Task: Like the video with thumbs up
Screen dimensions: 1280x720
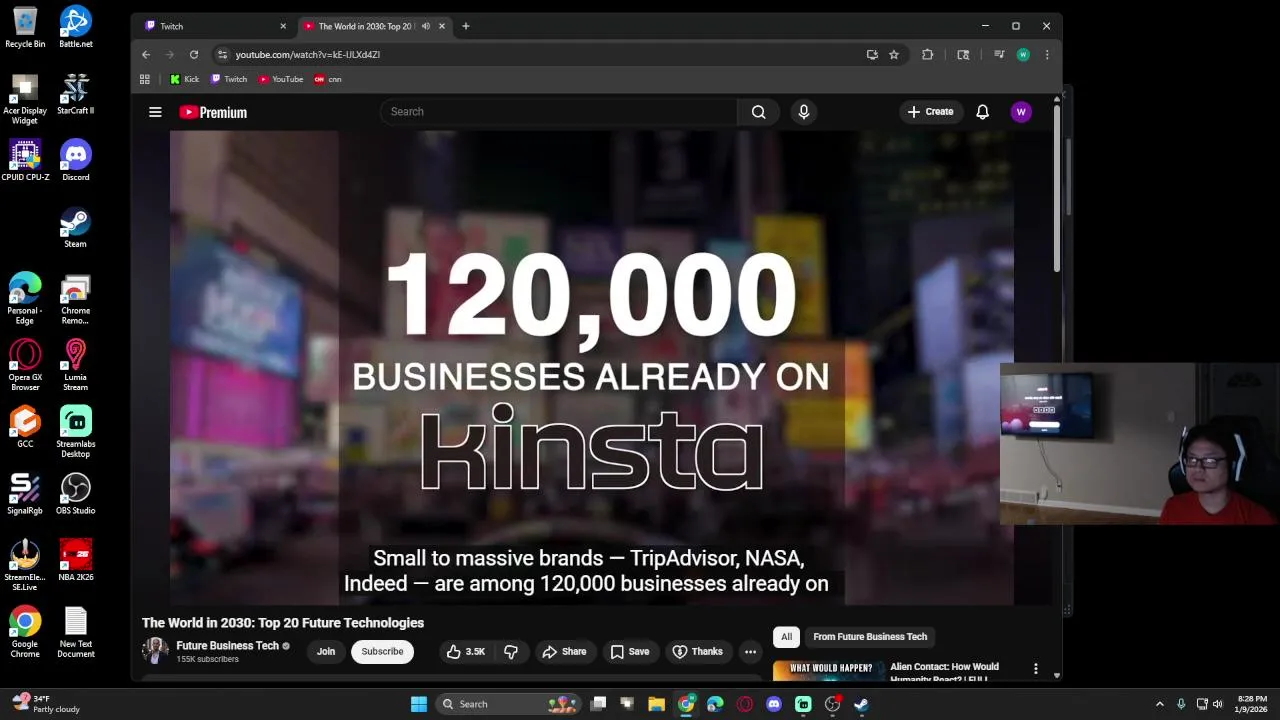Action: (466, 652)
